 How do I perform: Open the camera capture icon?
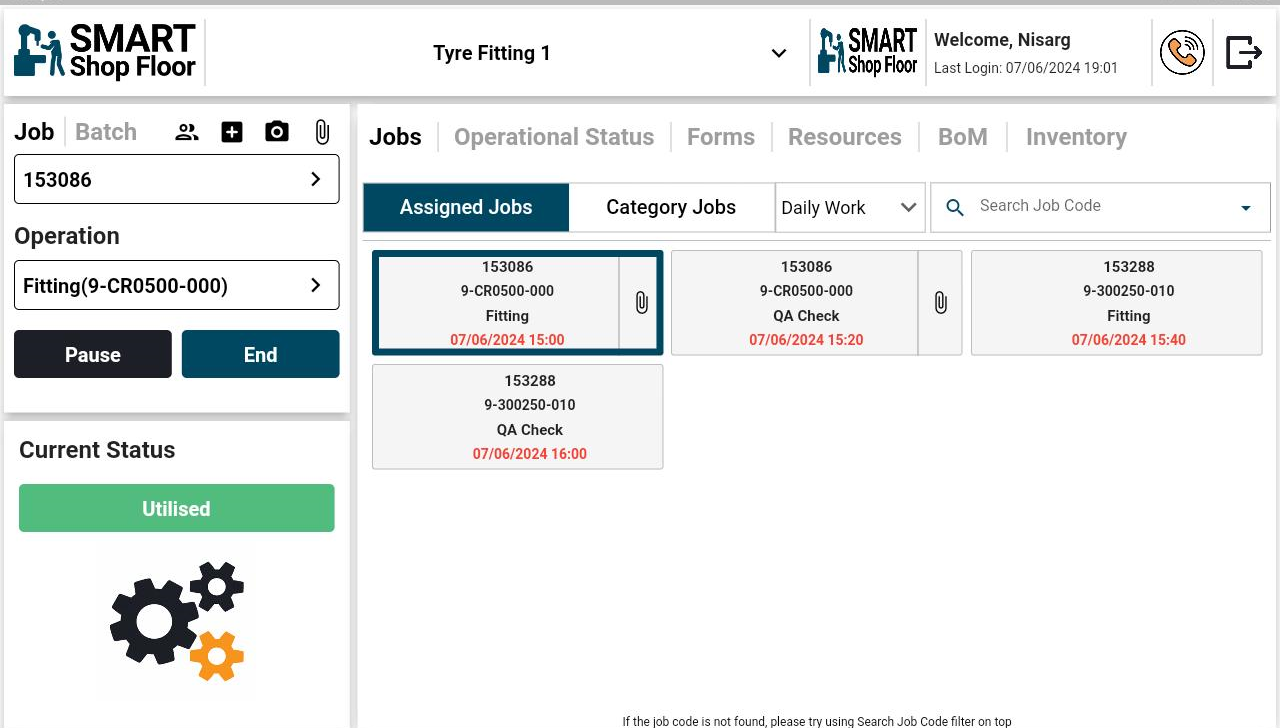(x=277, y=132)
